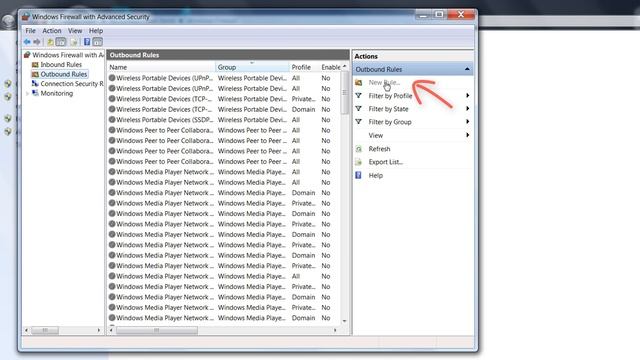This screenshot has height=360, width=640.
Task: Click the firewall app icon in title bar
Action: [x=26, y=17]
